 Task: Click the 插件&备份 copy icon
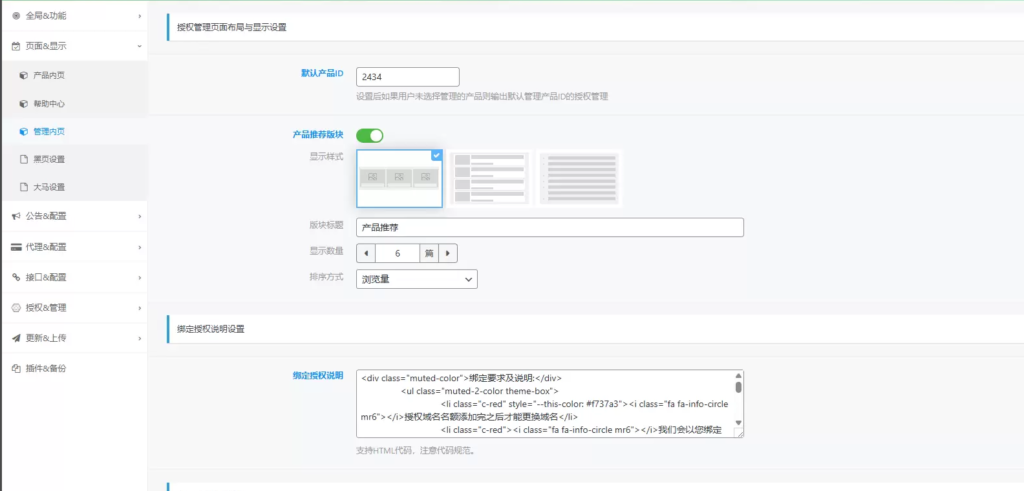(16, 368)
